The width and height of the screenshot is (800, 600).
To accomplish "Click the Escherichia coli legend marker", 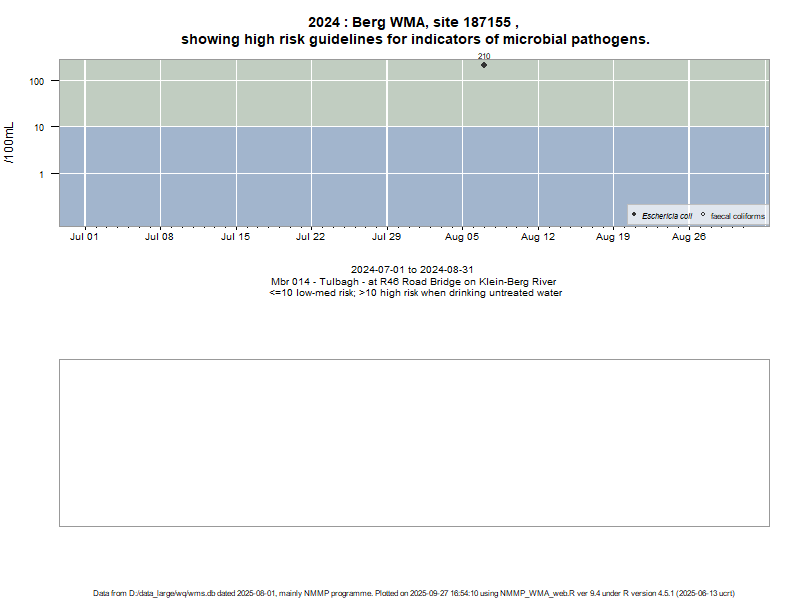I will [x=634, y=215].
